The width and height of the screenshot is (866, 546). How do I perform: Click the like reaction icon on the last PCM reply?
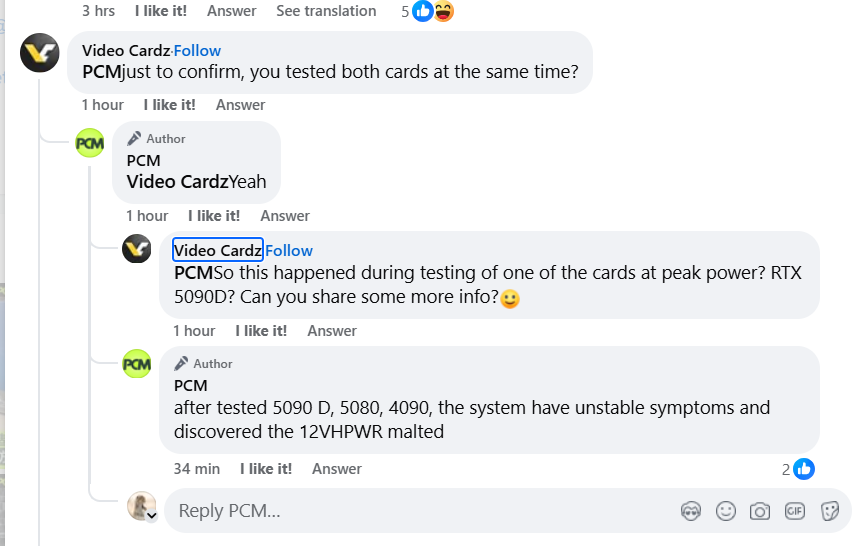coord(804,468)
